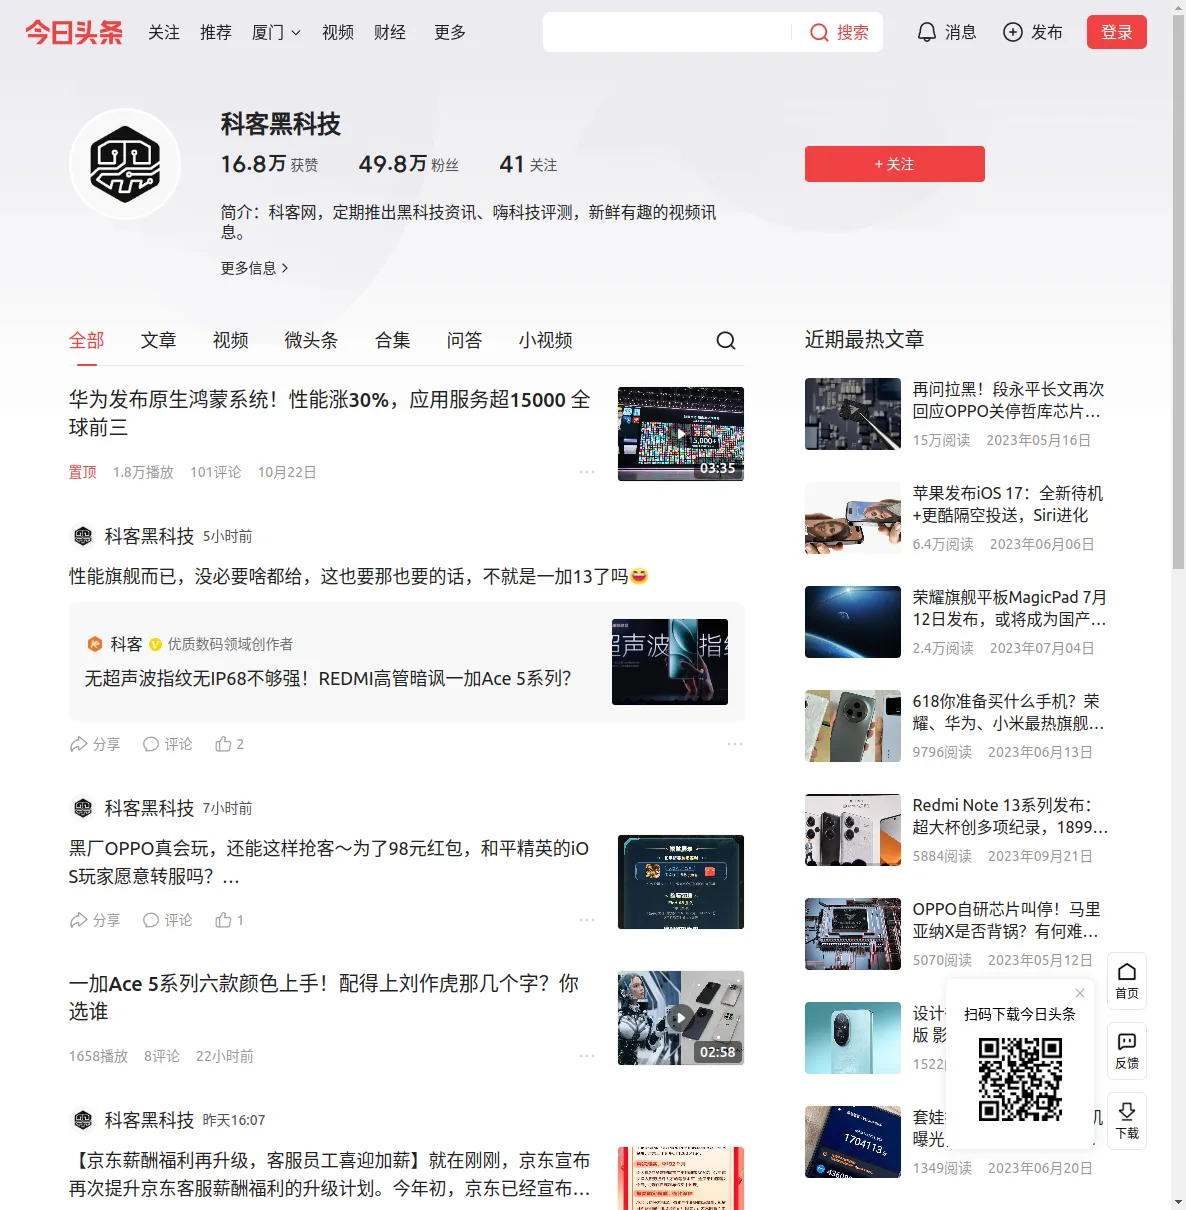Click the 首页 home icon button

point(1127,981)
